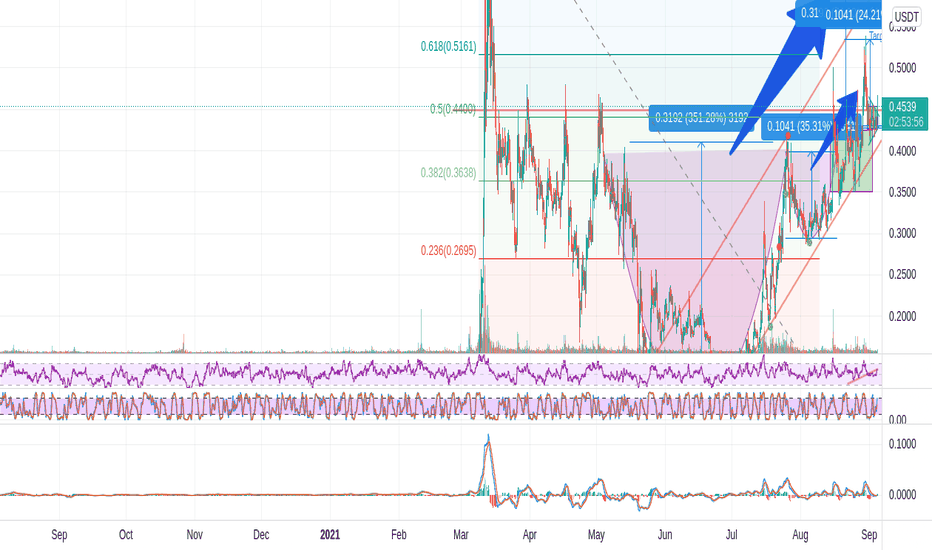Screen dimensions: 932x550
Task: Click the Dec label on time axis
Action: click(x=261, y=535)
